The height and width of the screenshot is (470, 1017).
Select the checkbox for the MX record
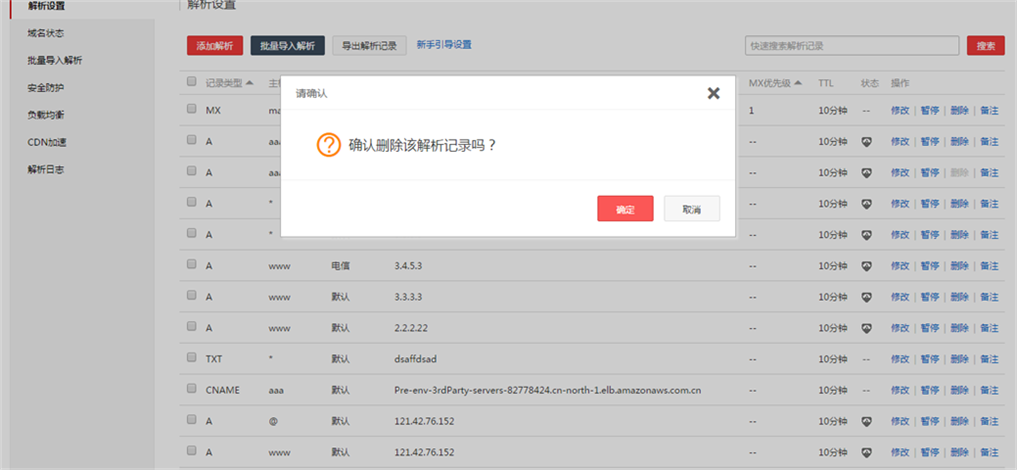[192, 110]
